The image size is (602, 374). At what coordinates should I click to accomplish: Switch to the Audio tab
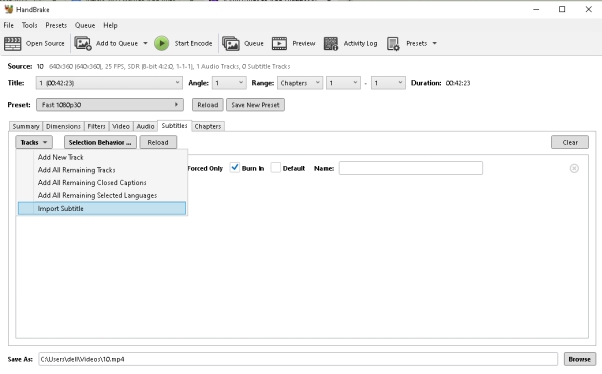pyautogui.click(x=145, y=126)
